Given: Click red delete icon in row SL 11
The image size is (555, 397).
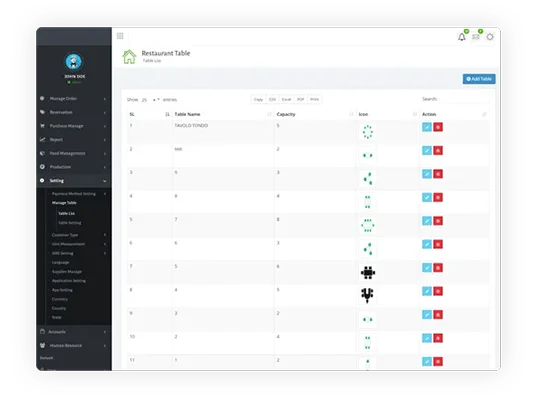Looking at the screenshot, I should point(438,361).
